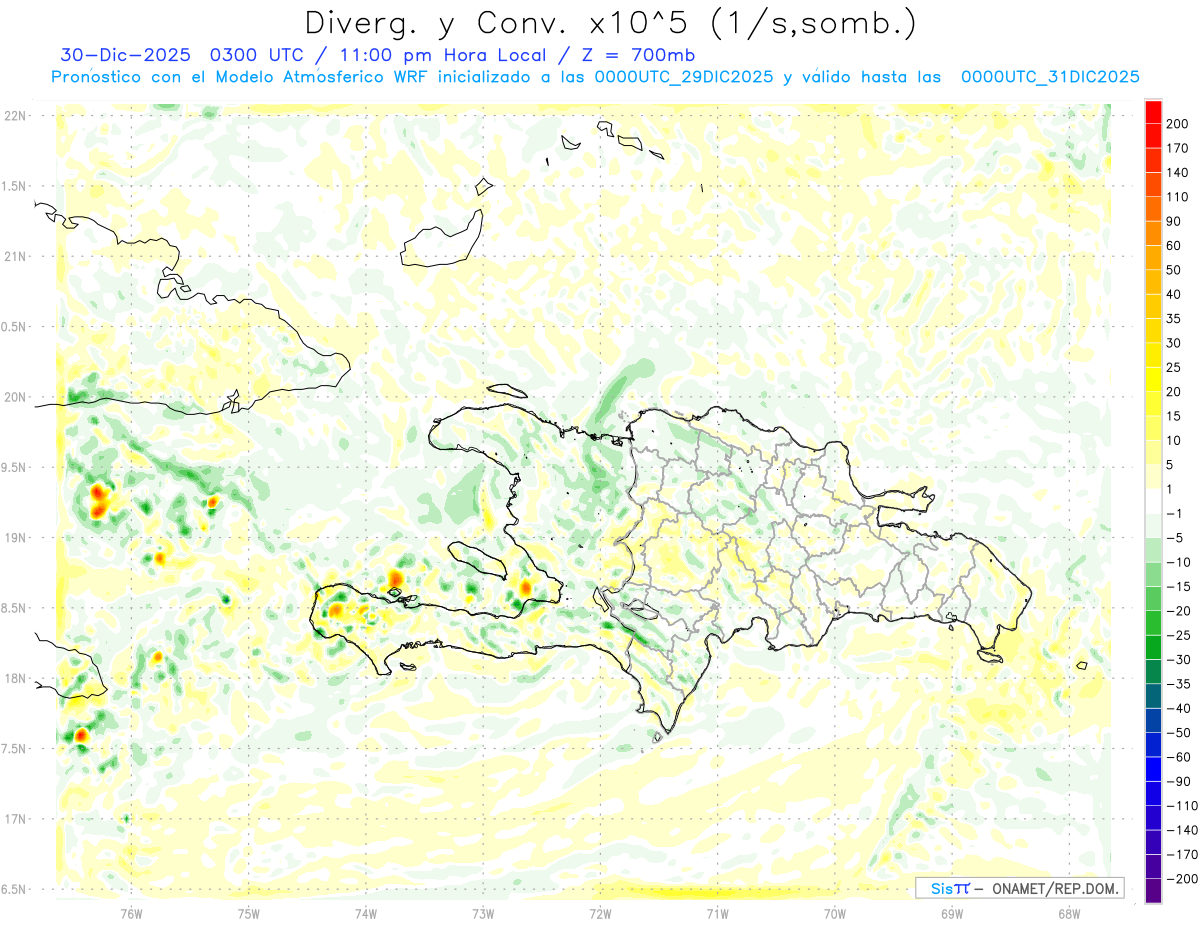
Task: Click the 'Pronostico con el Modelo Atmosferico WRF' line
Action: tap(596, 77)
